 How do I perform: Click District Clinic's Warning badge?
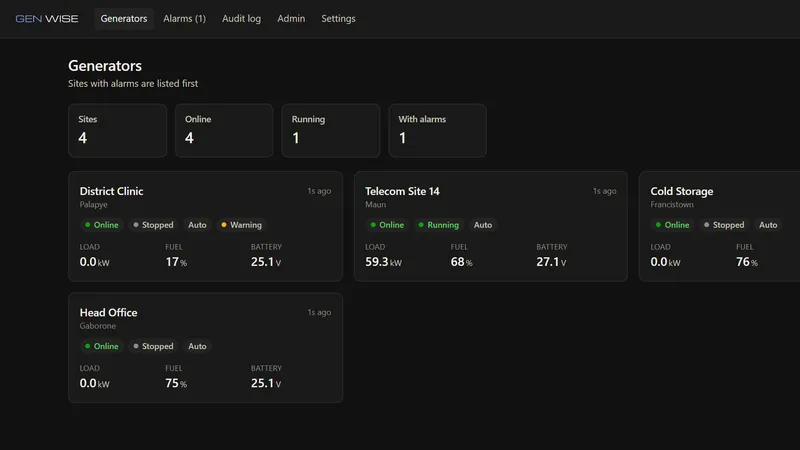pyautogui.click(x=241, y=225)
